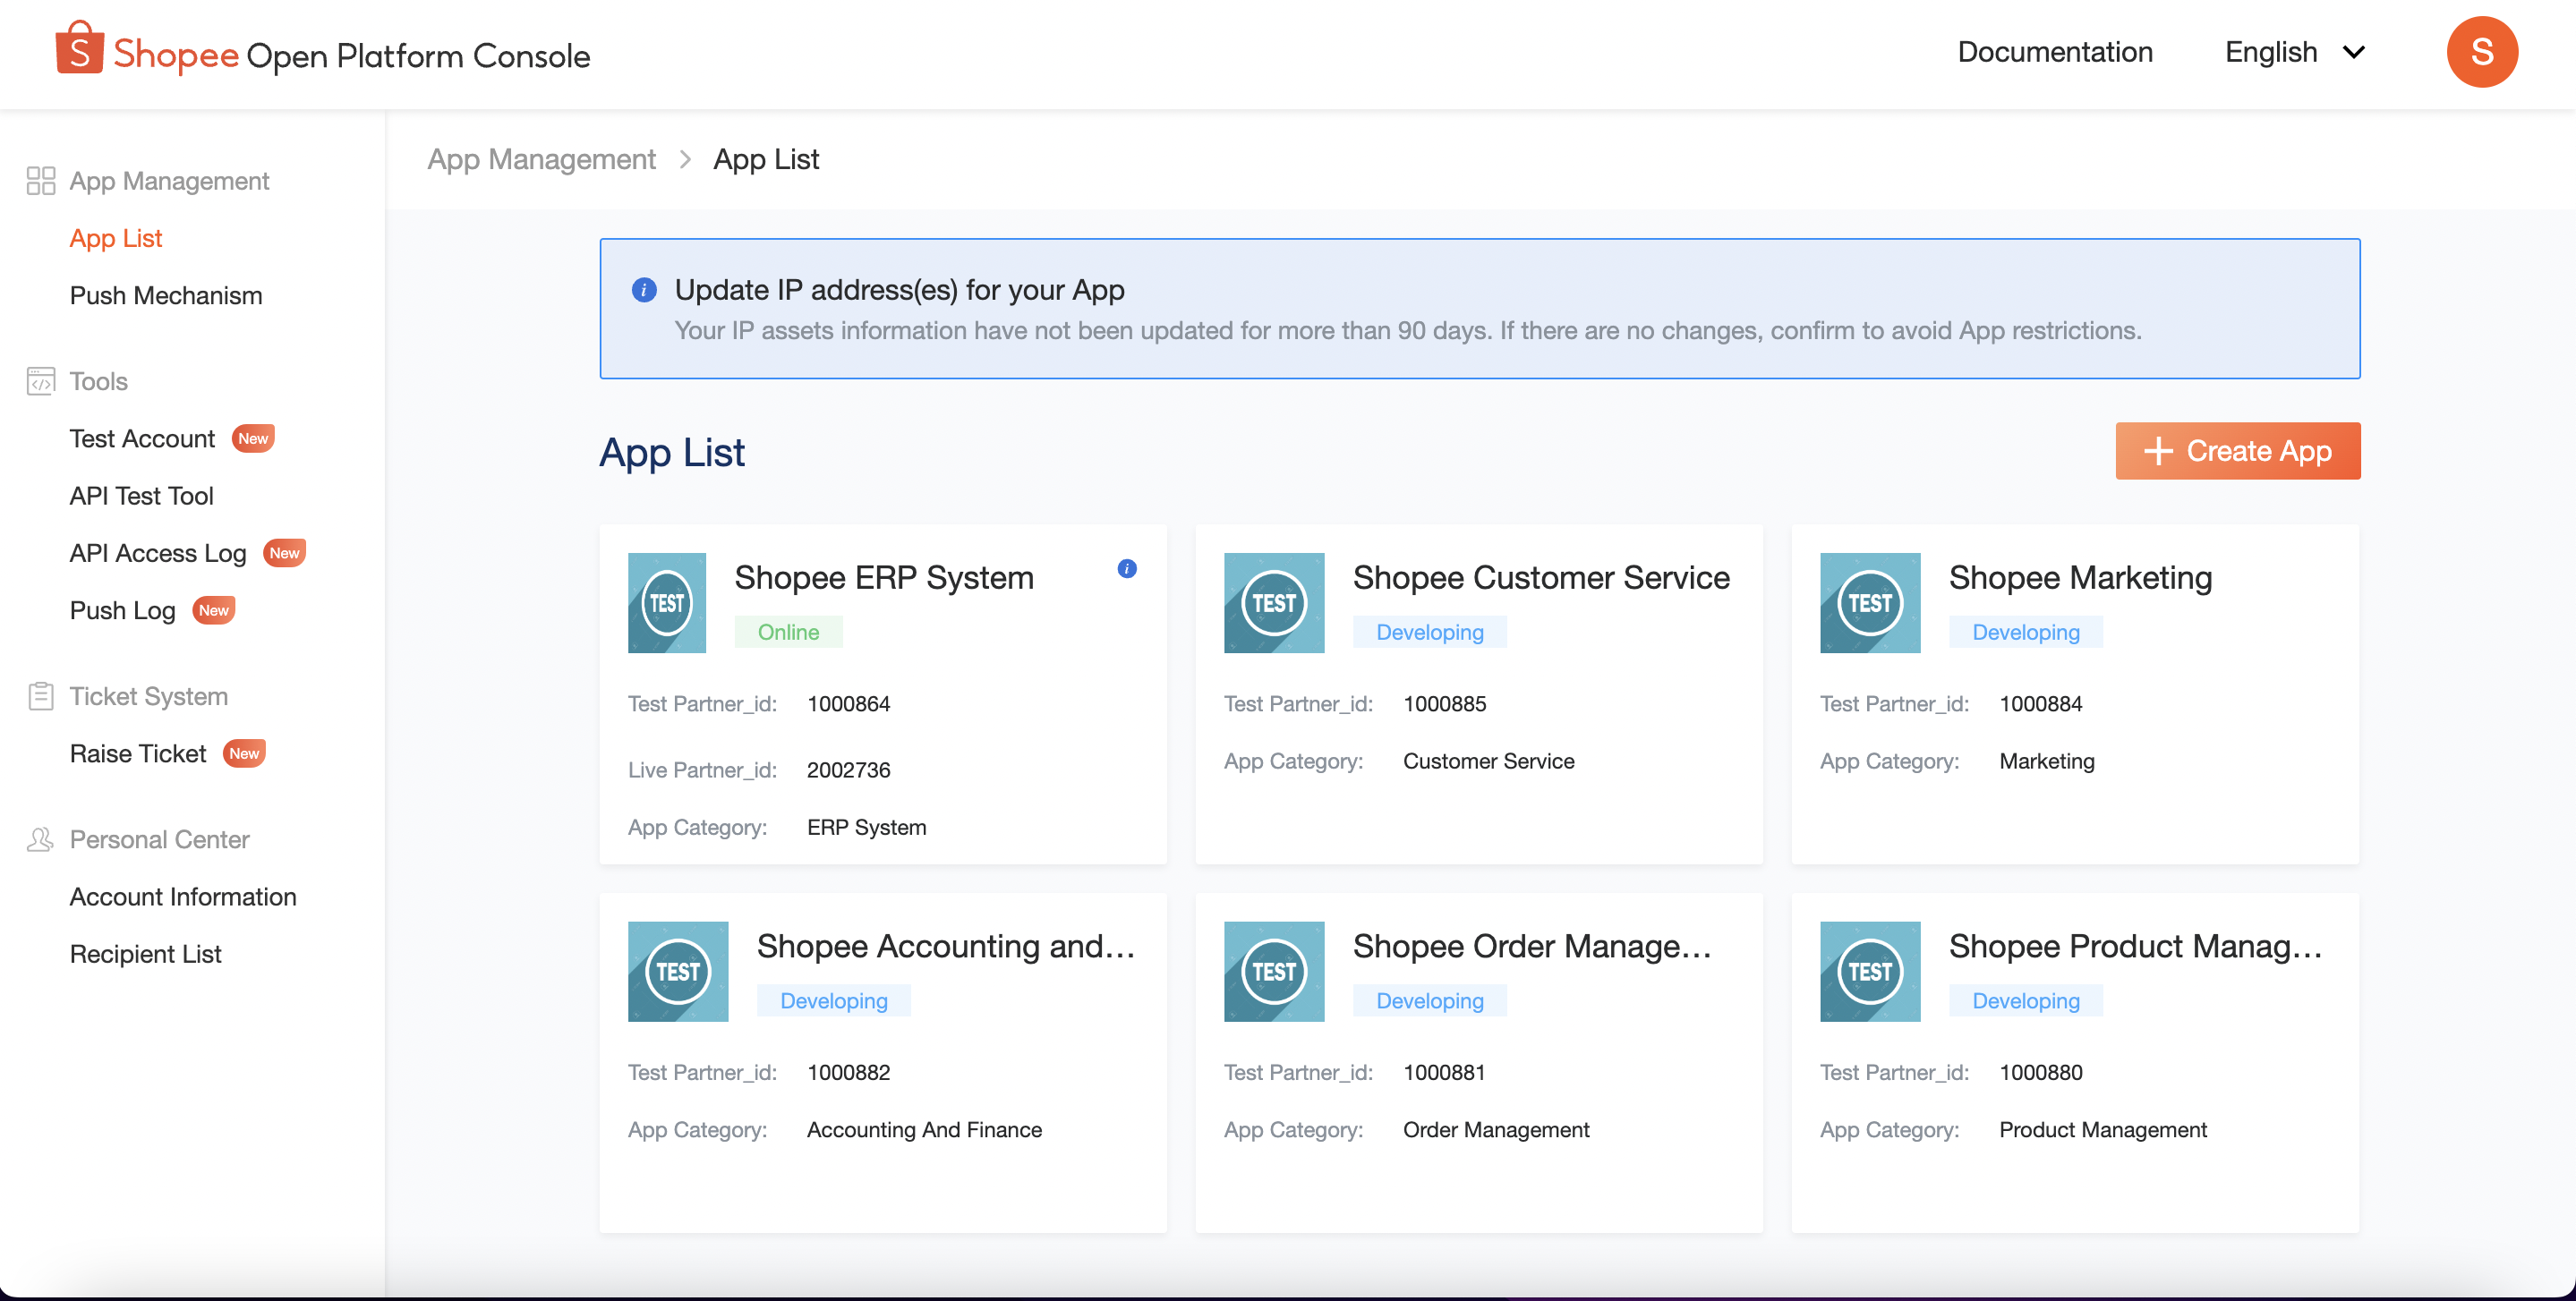Viewport: 2576px width, 1301px height.
Task: Click the language dropdown chevron arrow
Action: pos(2353,52)
